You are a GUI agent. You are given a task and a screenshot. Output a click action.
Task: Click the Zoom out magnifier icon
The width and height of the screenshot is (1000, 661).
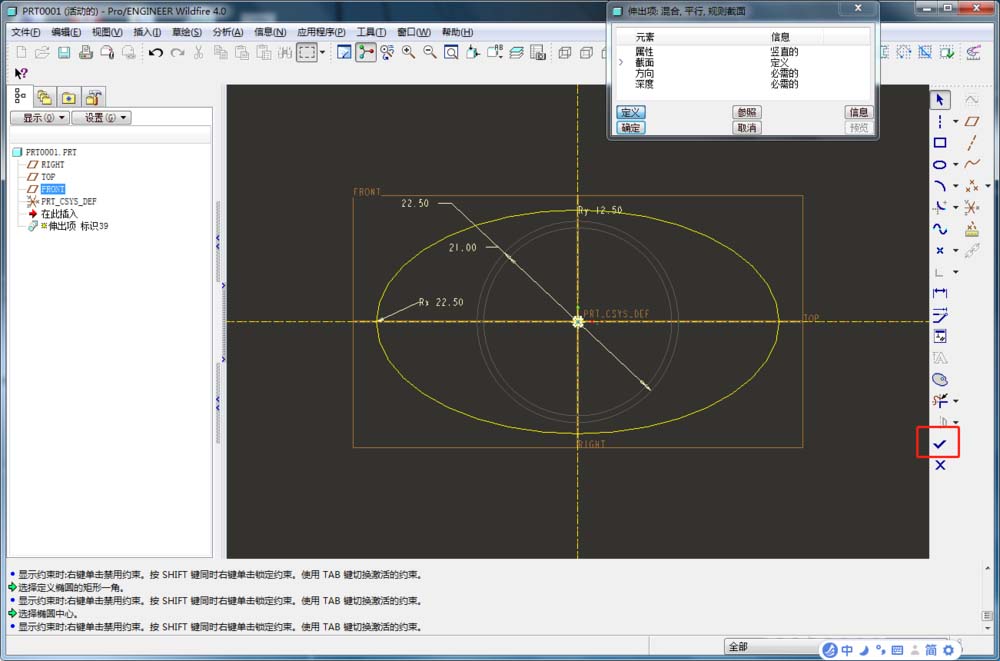430,52
